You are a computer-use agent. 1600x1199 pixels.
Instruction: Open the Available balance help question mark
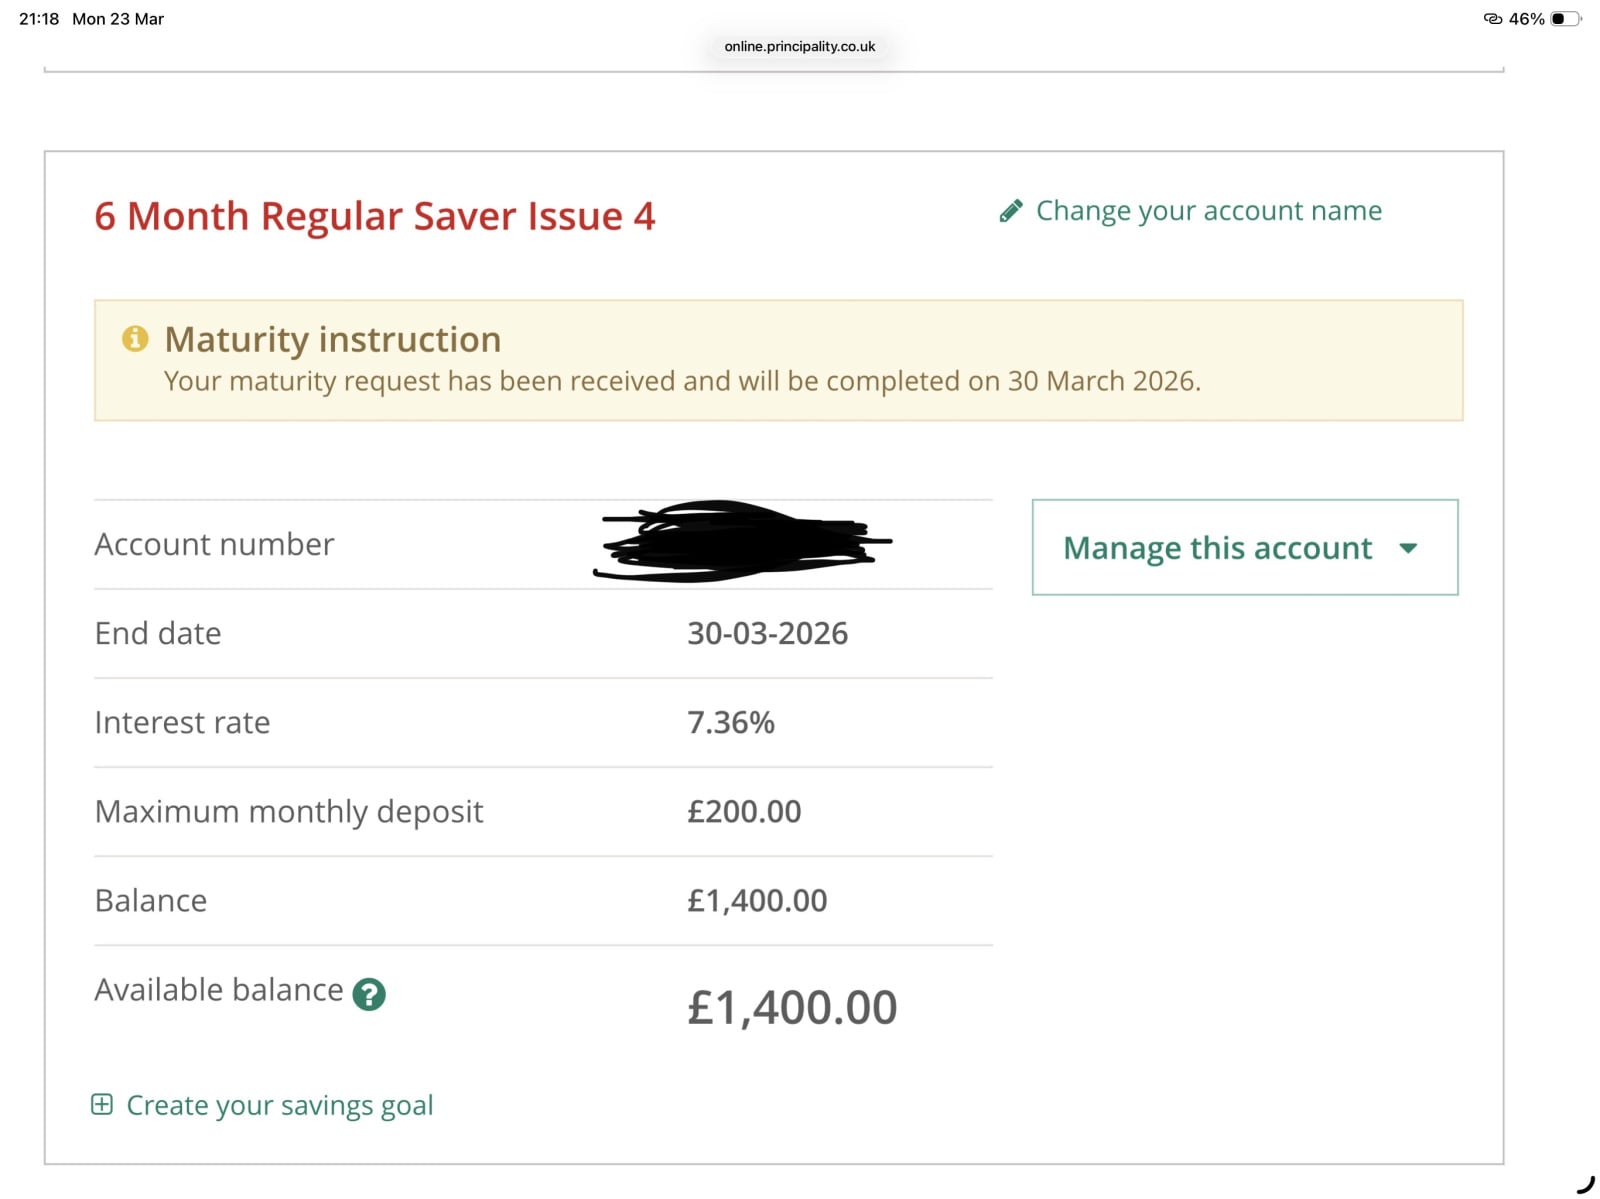coord(369,994)
